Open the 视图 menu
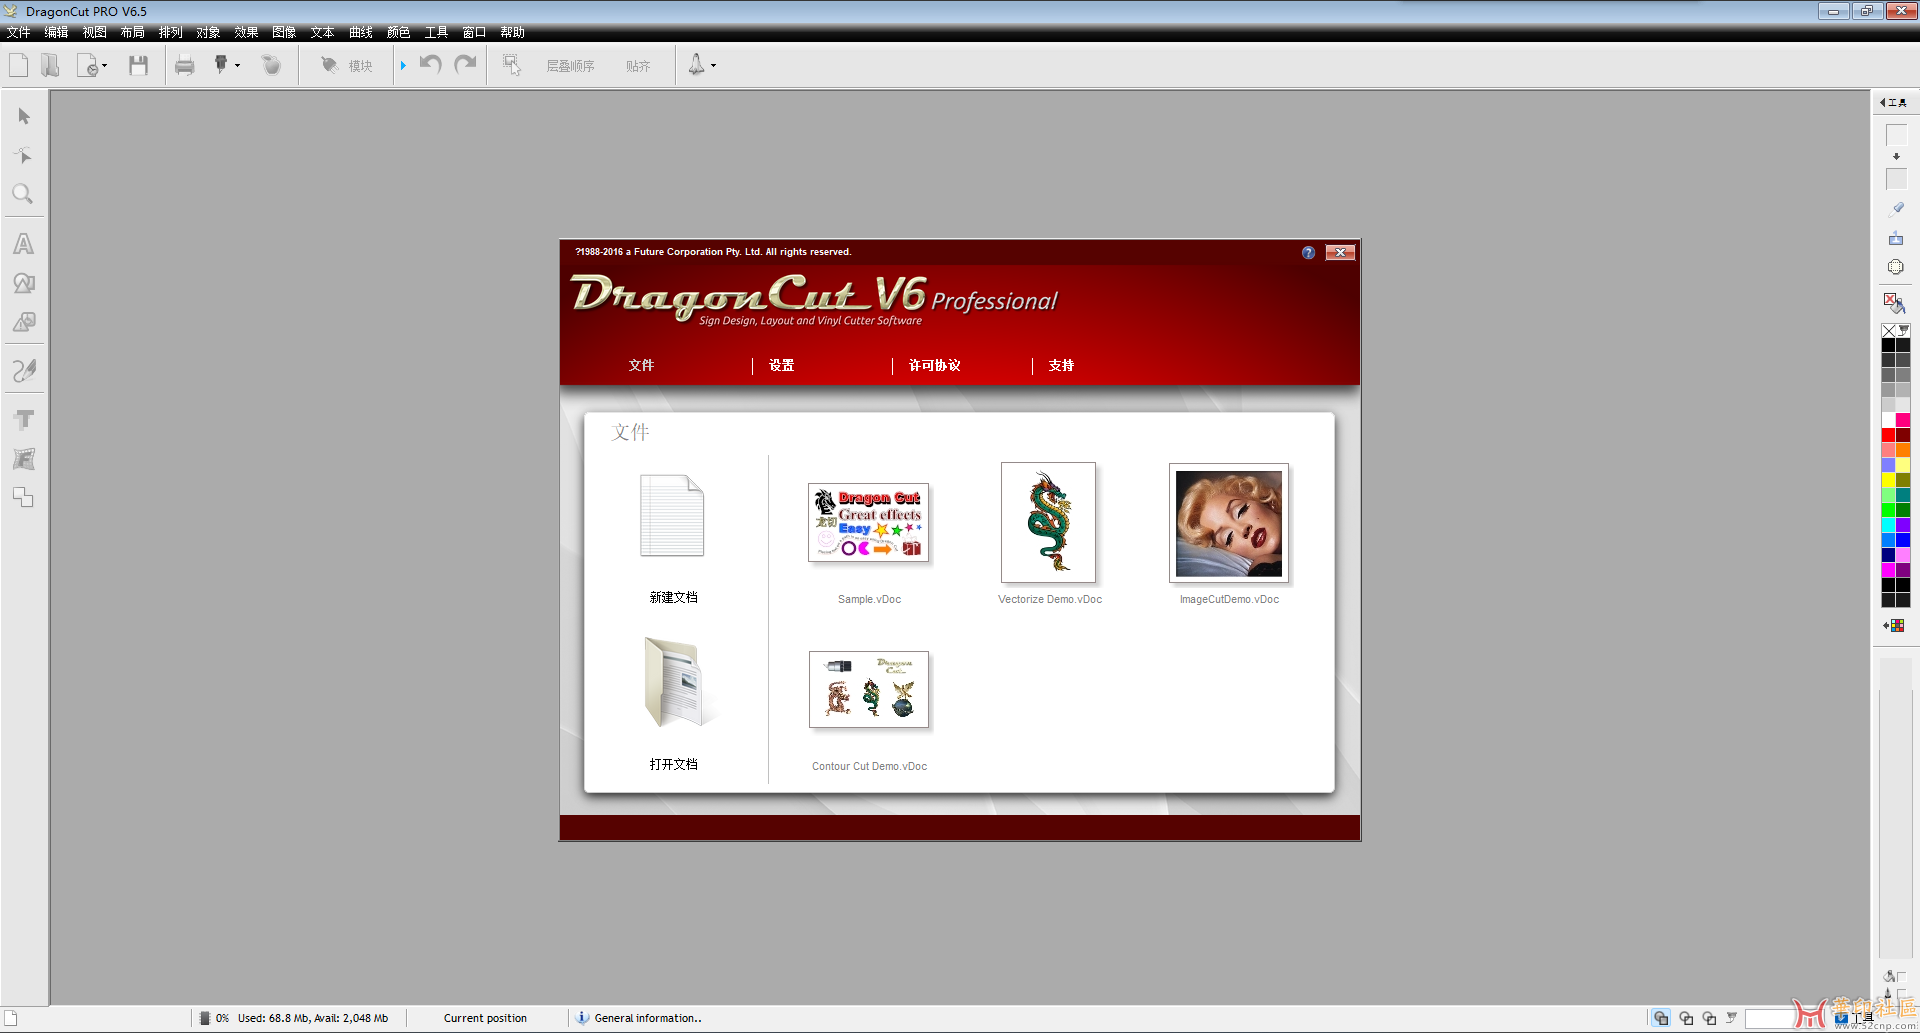Image resolution: width=1920 pixels, height=1033 pixels. (95, 33)
